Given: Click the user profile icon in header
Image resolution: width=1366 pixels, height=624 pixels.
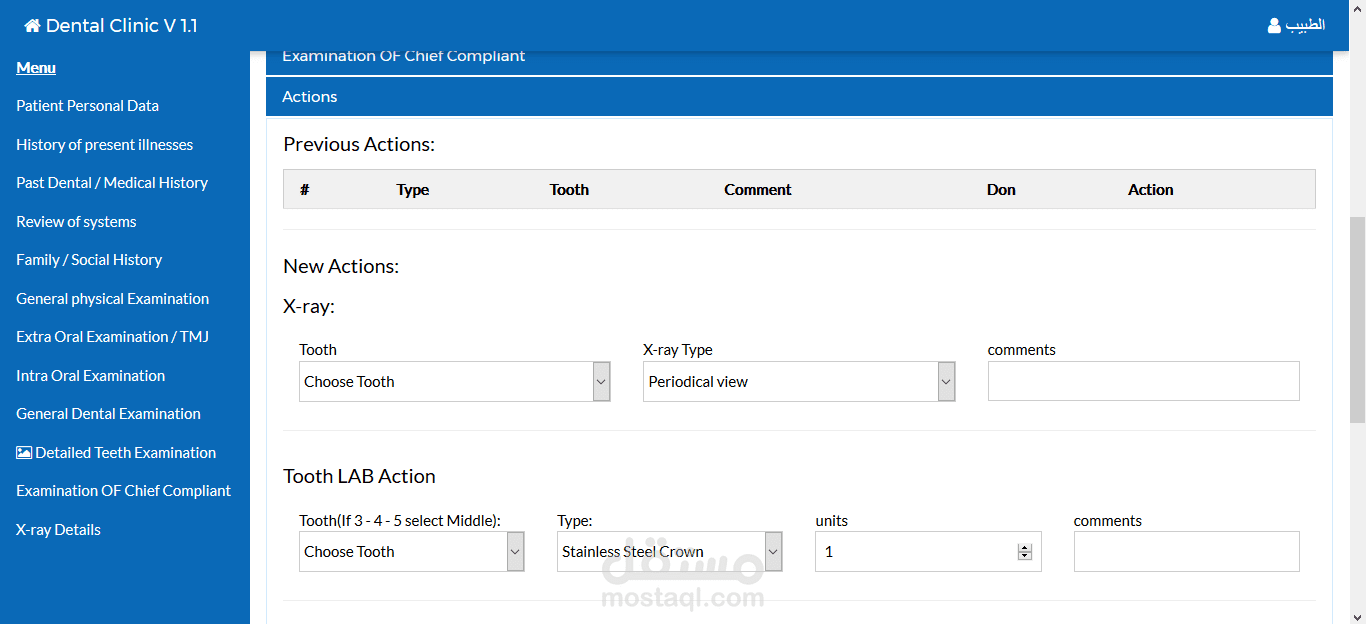Looking at the screenshot, I should 1274,26.
